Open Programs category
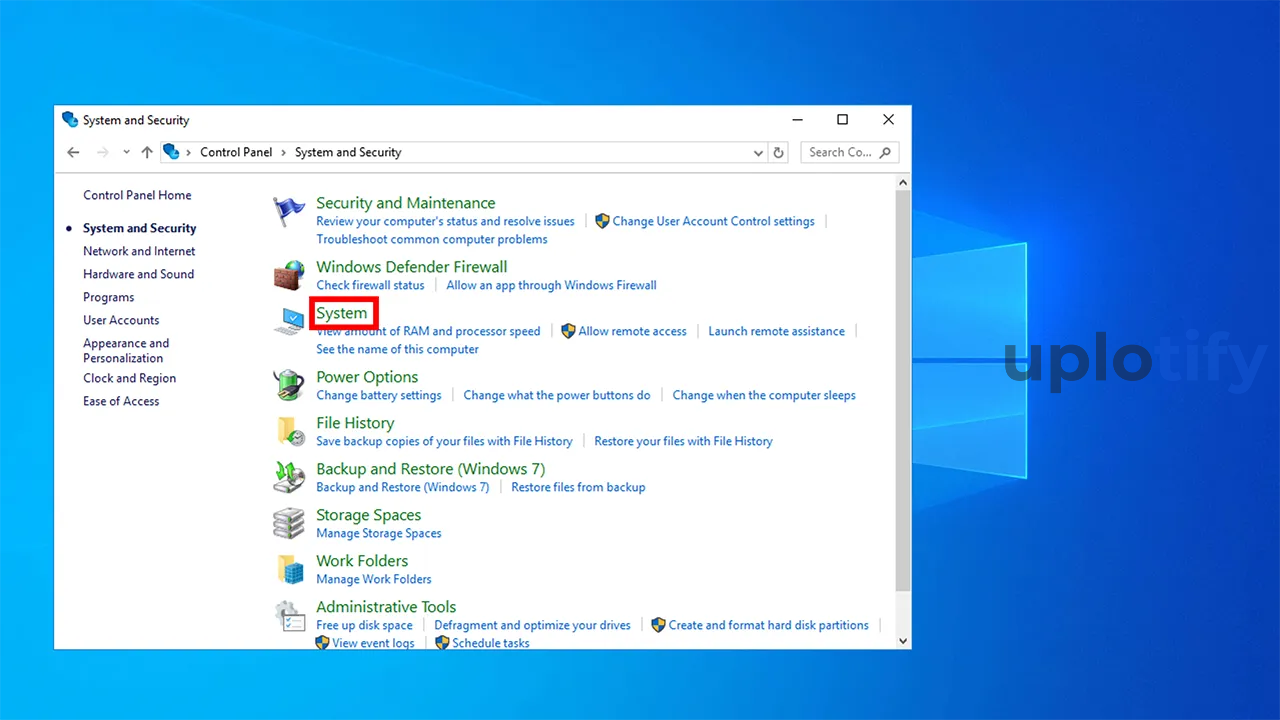This screenshot has width=1280, height=720. (x=108, y=297)
